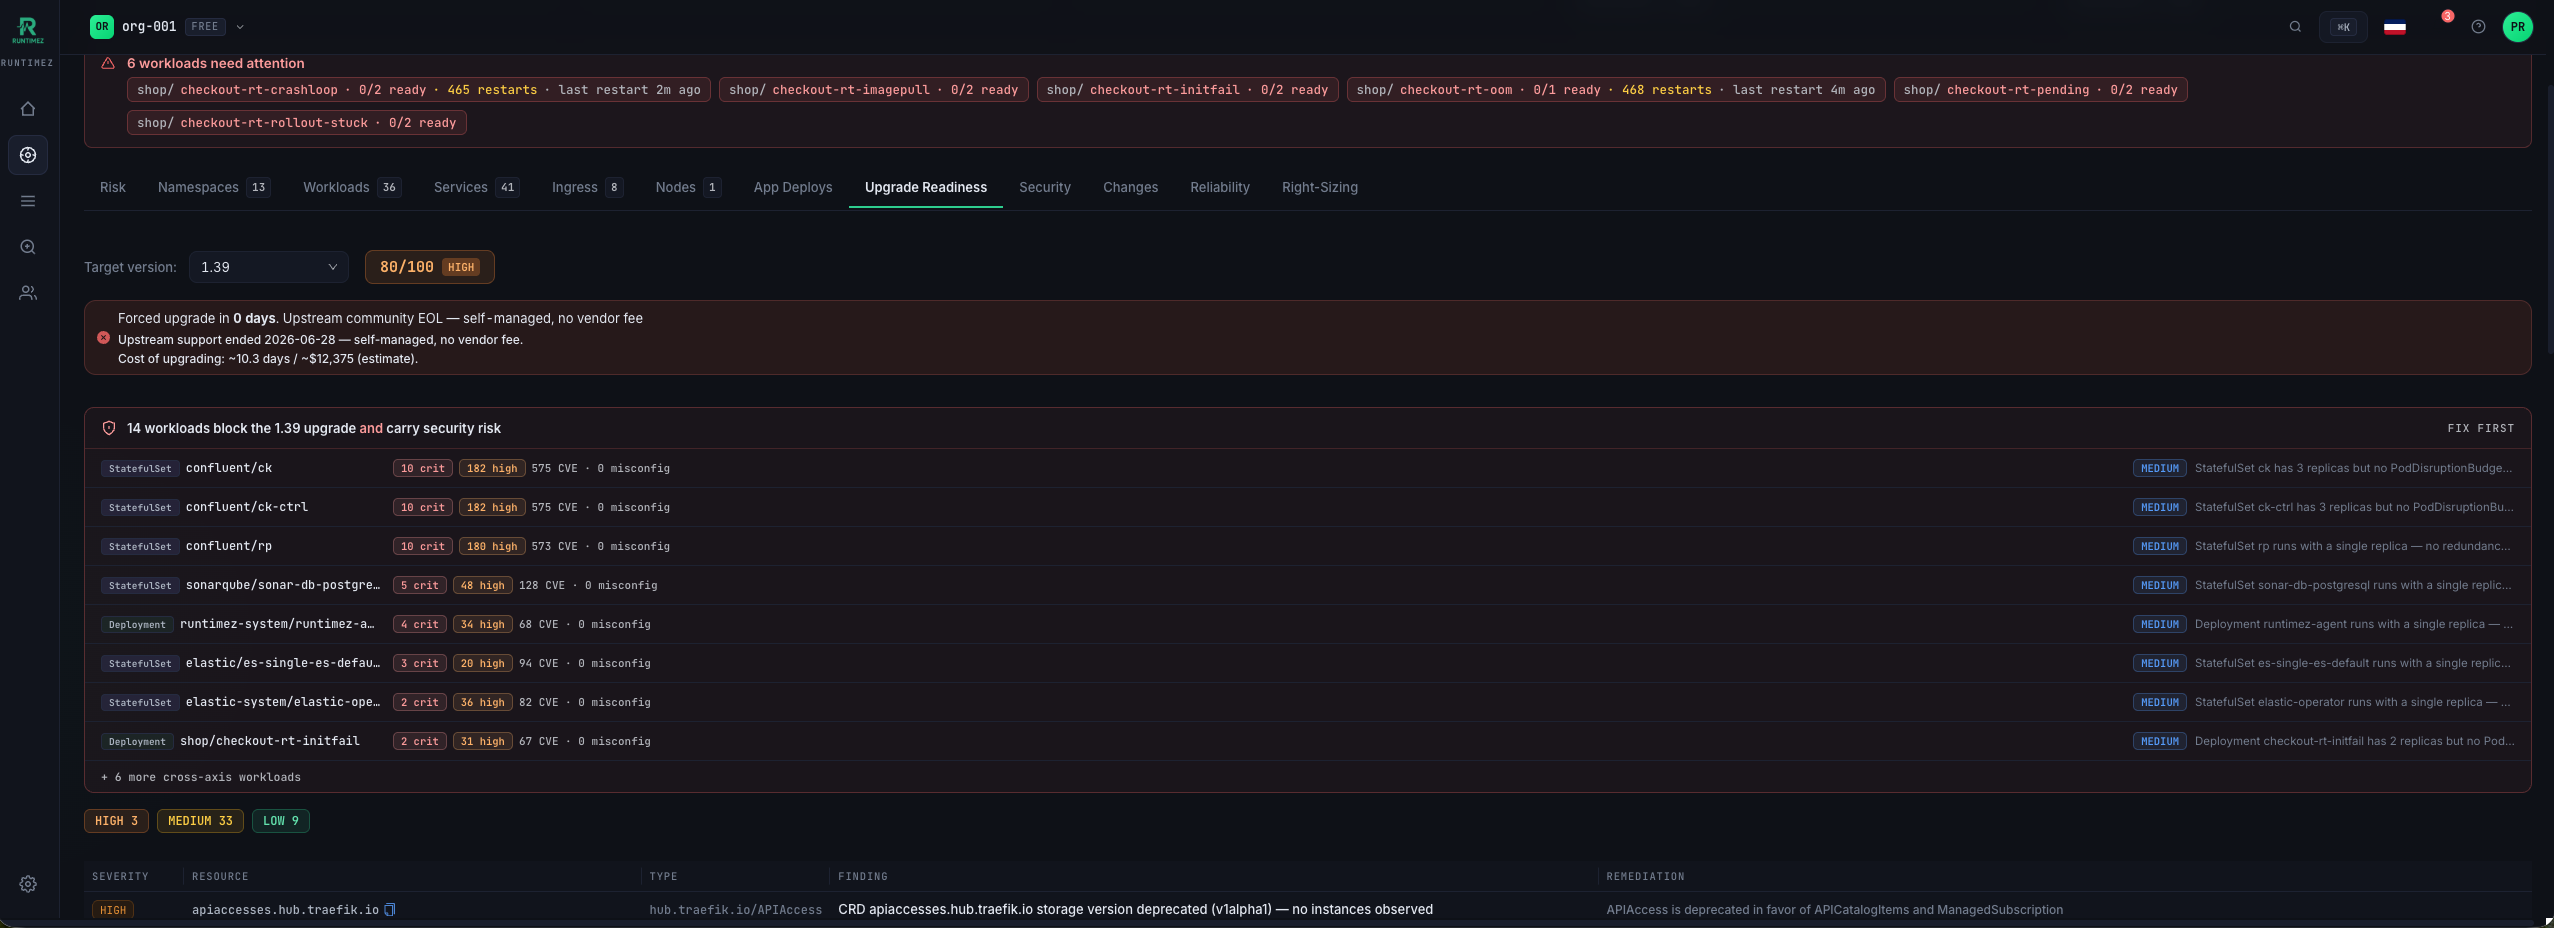Open the ⌘K command palette shortcut
Screen dimensions: 2554x928
point(2343,27)
